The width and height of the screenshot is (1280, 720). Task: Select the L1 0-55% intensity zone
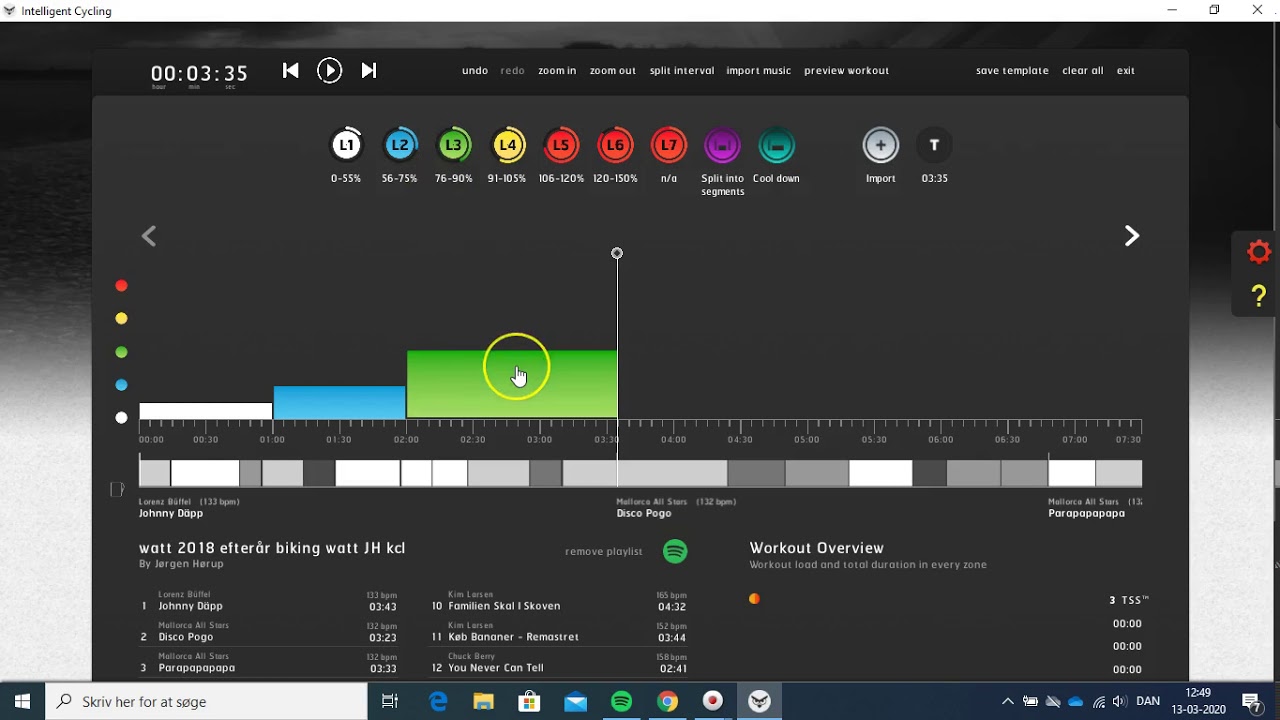346,145
